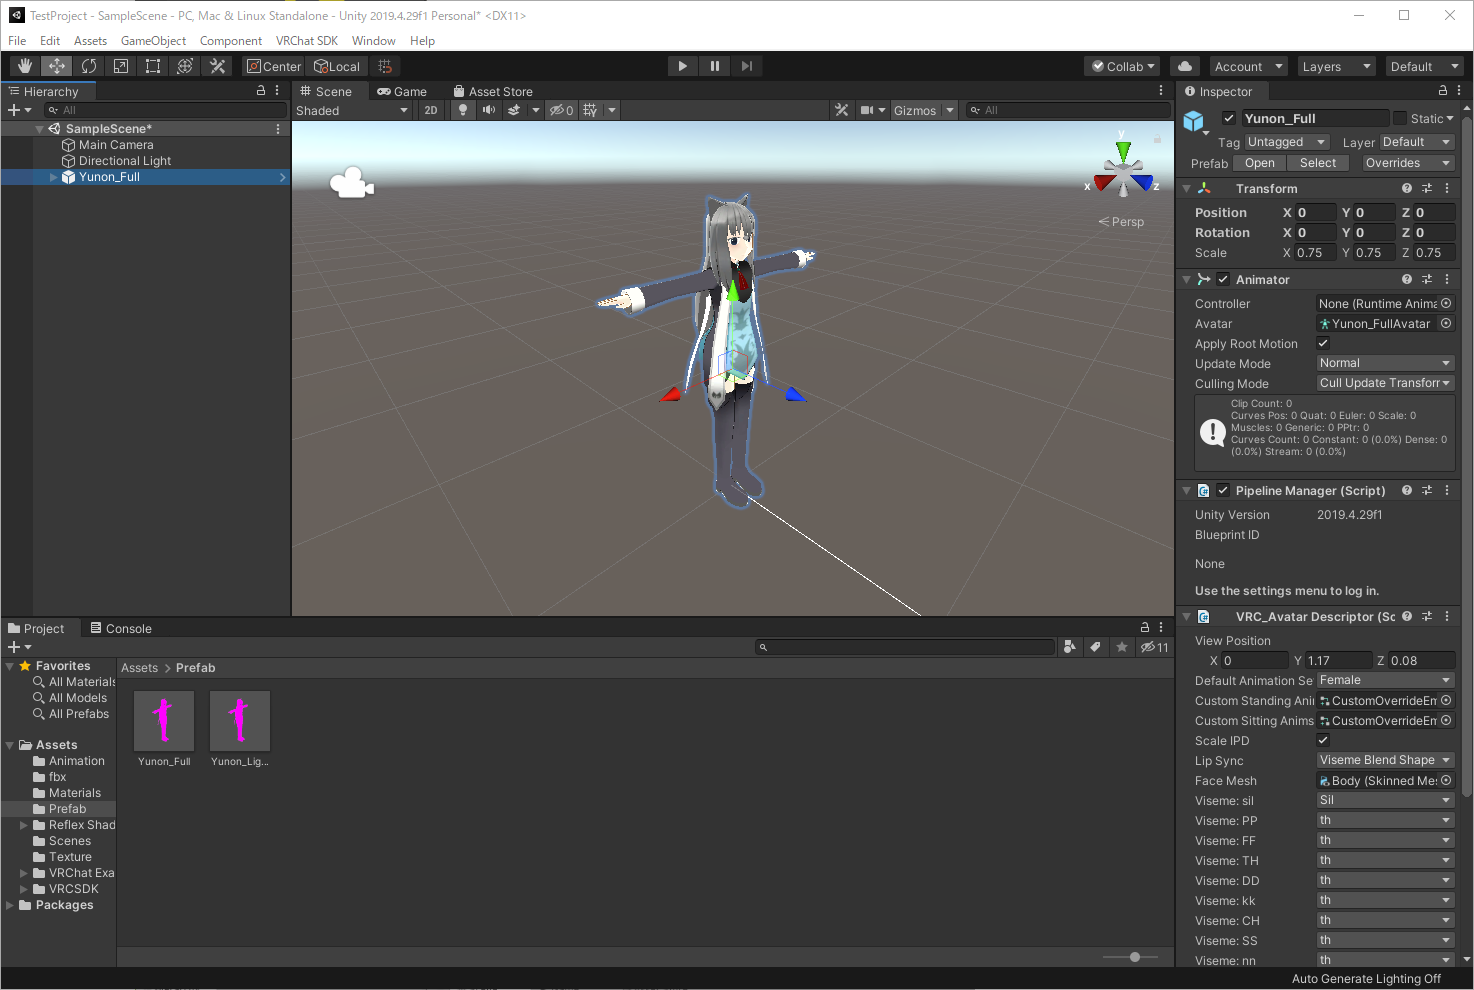Open Default Animation Set Female dropdown

tap(1384, 680)
